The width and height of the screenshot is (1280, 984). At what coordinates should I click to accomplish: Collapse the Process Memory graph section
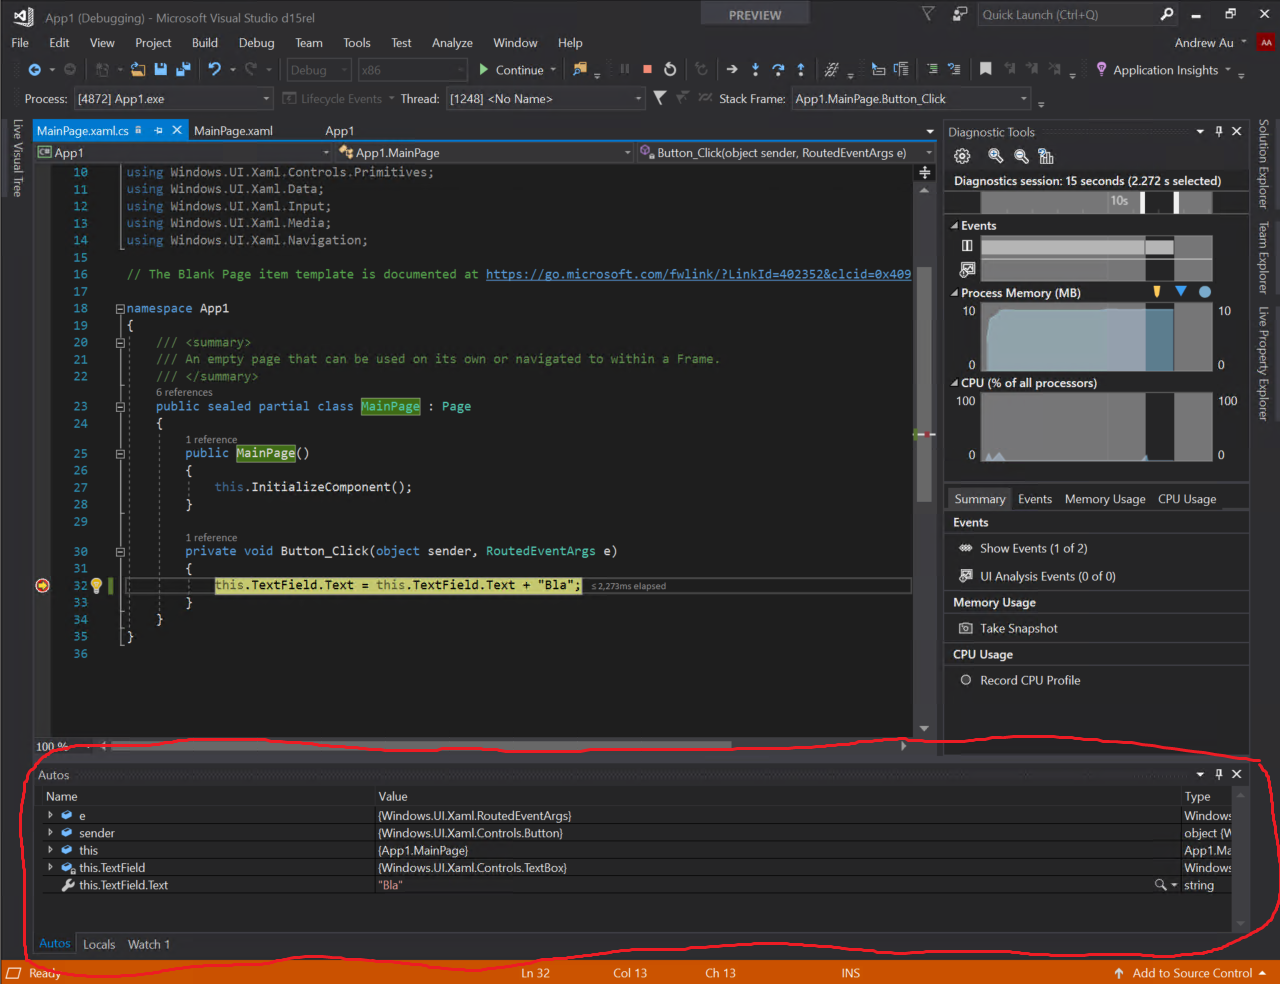(954, 293)
